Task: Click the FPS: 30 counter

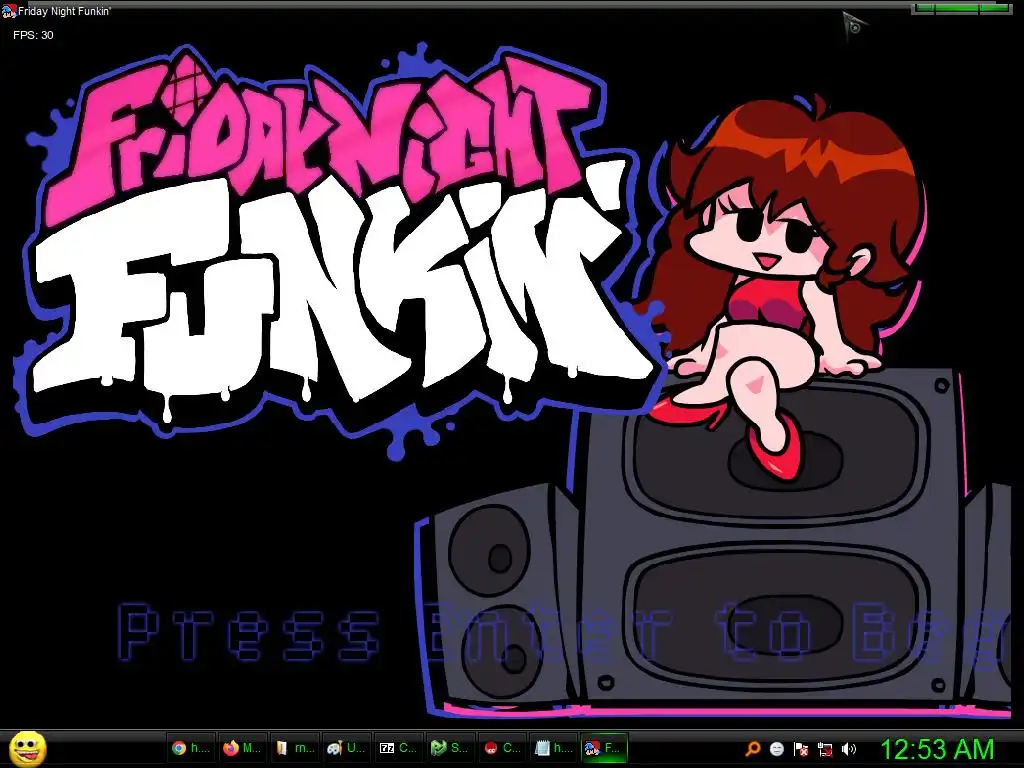Action: click(33, 35)
